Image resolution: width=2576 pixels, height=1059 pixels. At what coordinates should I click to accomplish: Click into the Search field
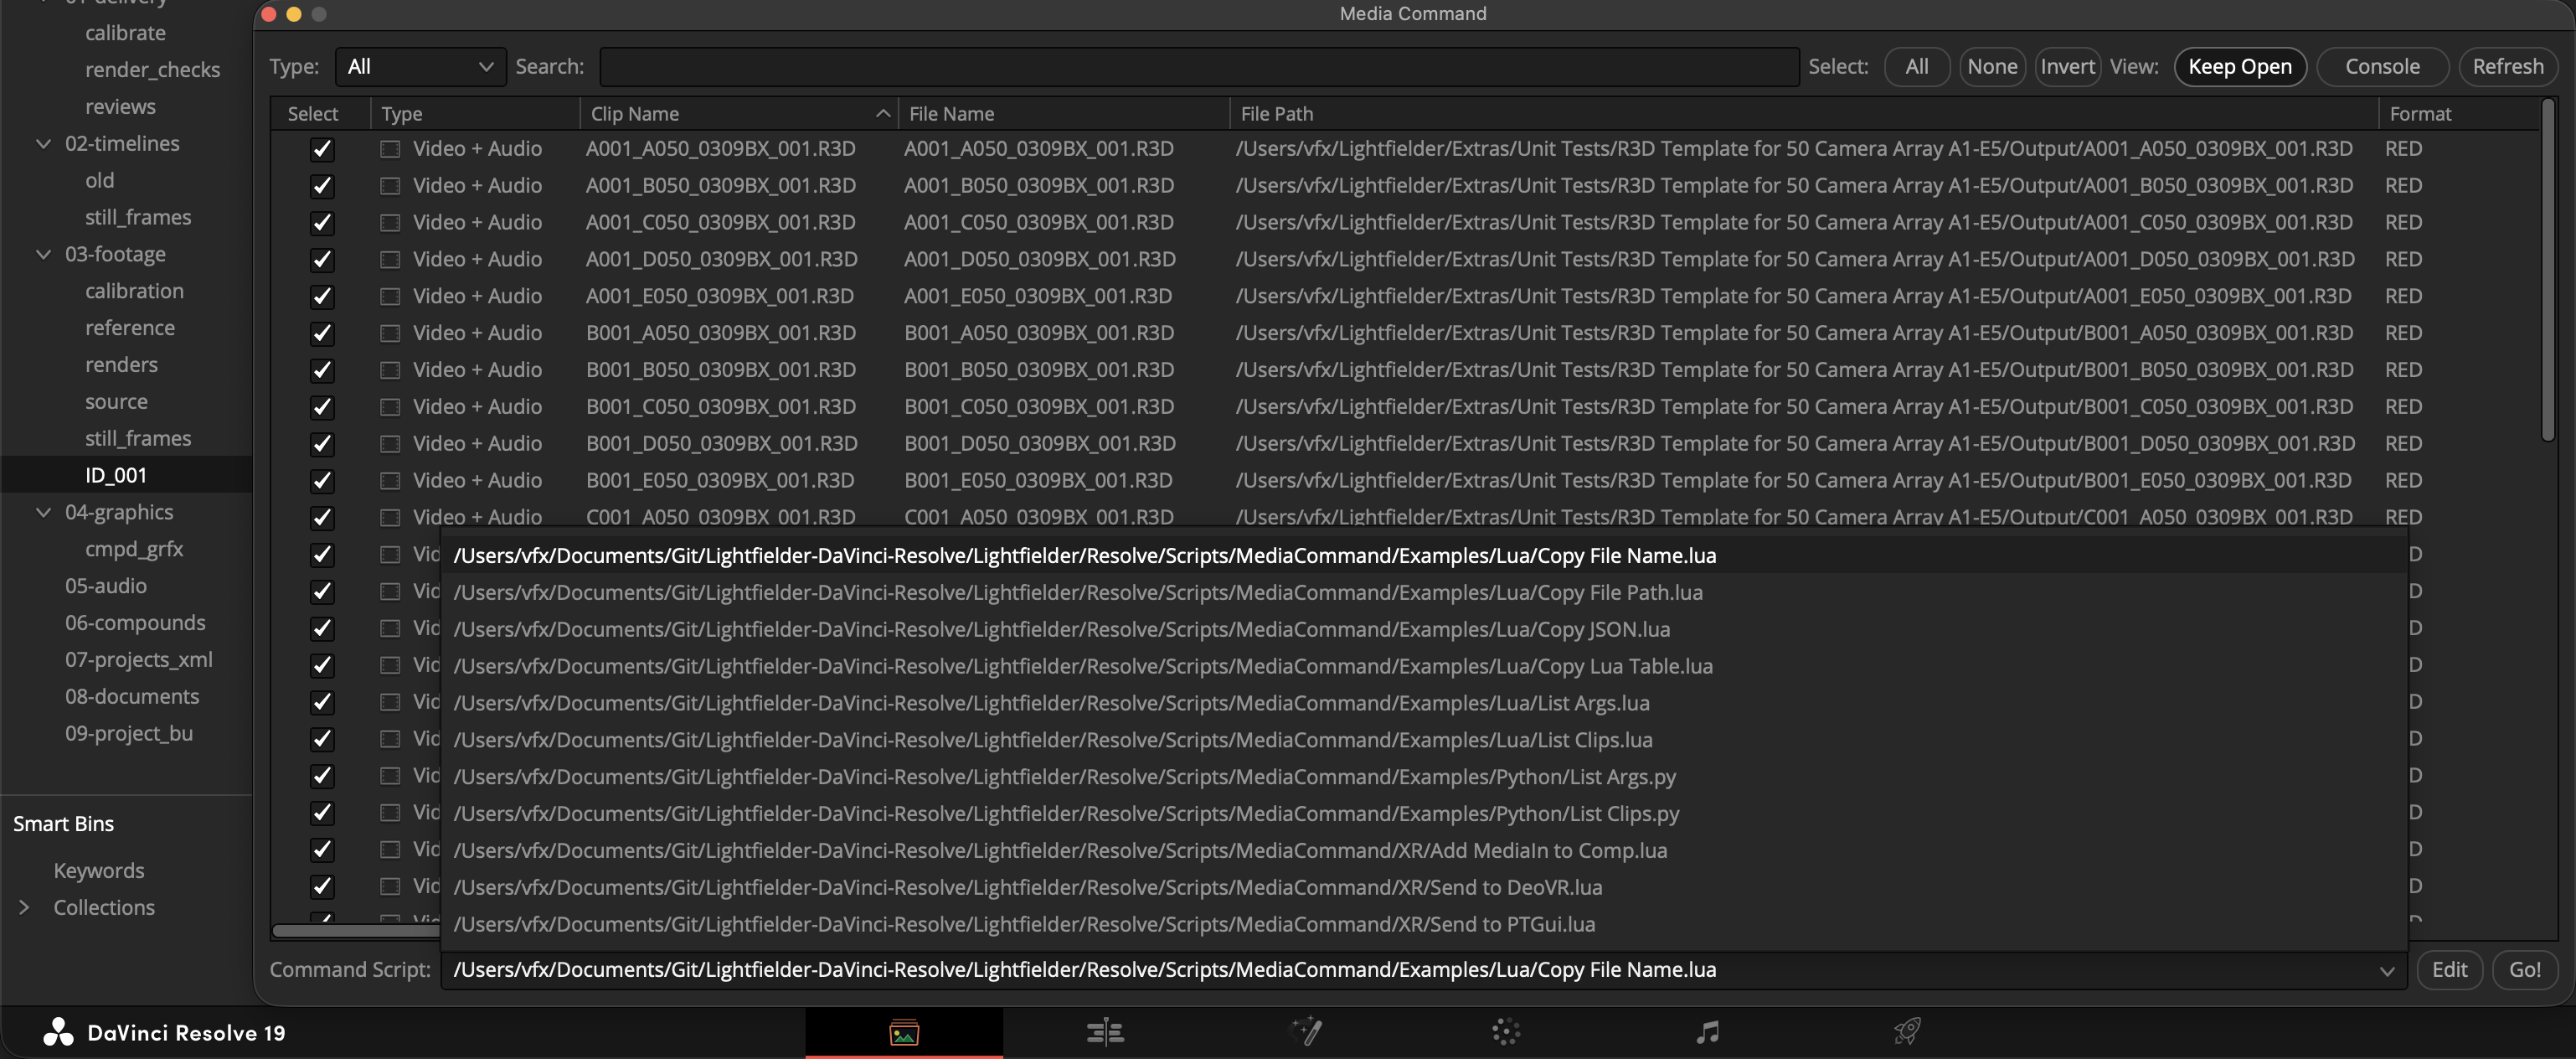1198,67
